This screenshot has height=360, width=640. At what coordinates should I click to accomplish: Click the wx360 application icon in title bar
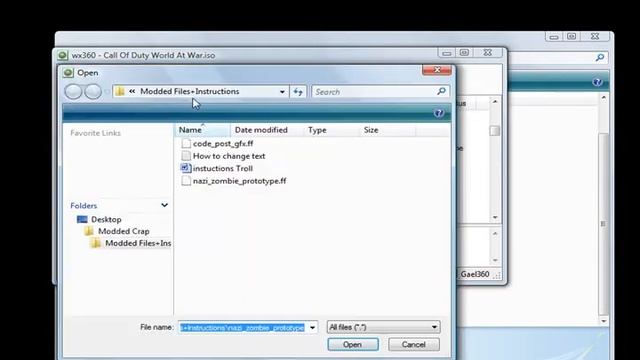point(62,55)
